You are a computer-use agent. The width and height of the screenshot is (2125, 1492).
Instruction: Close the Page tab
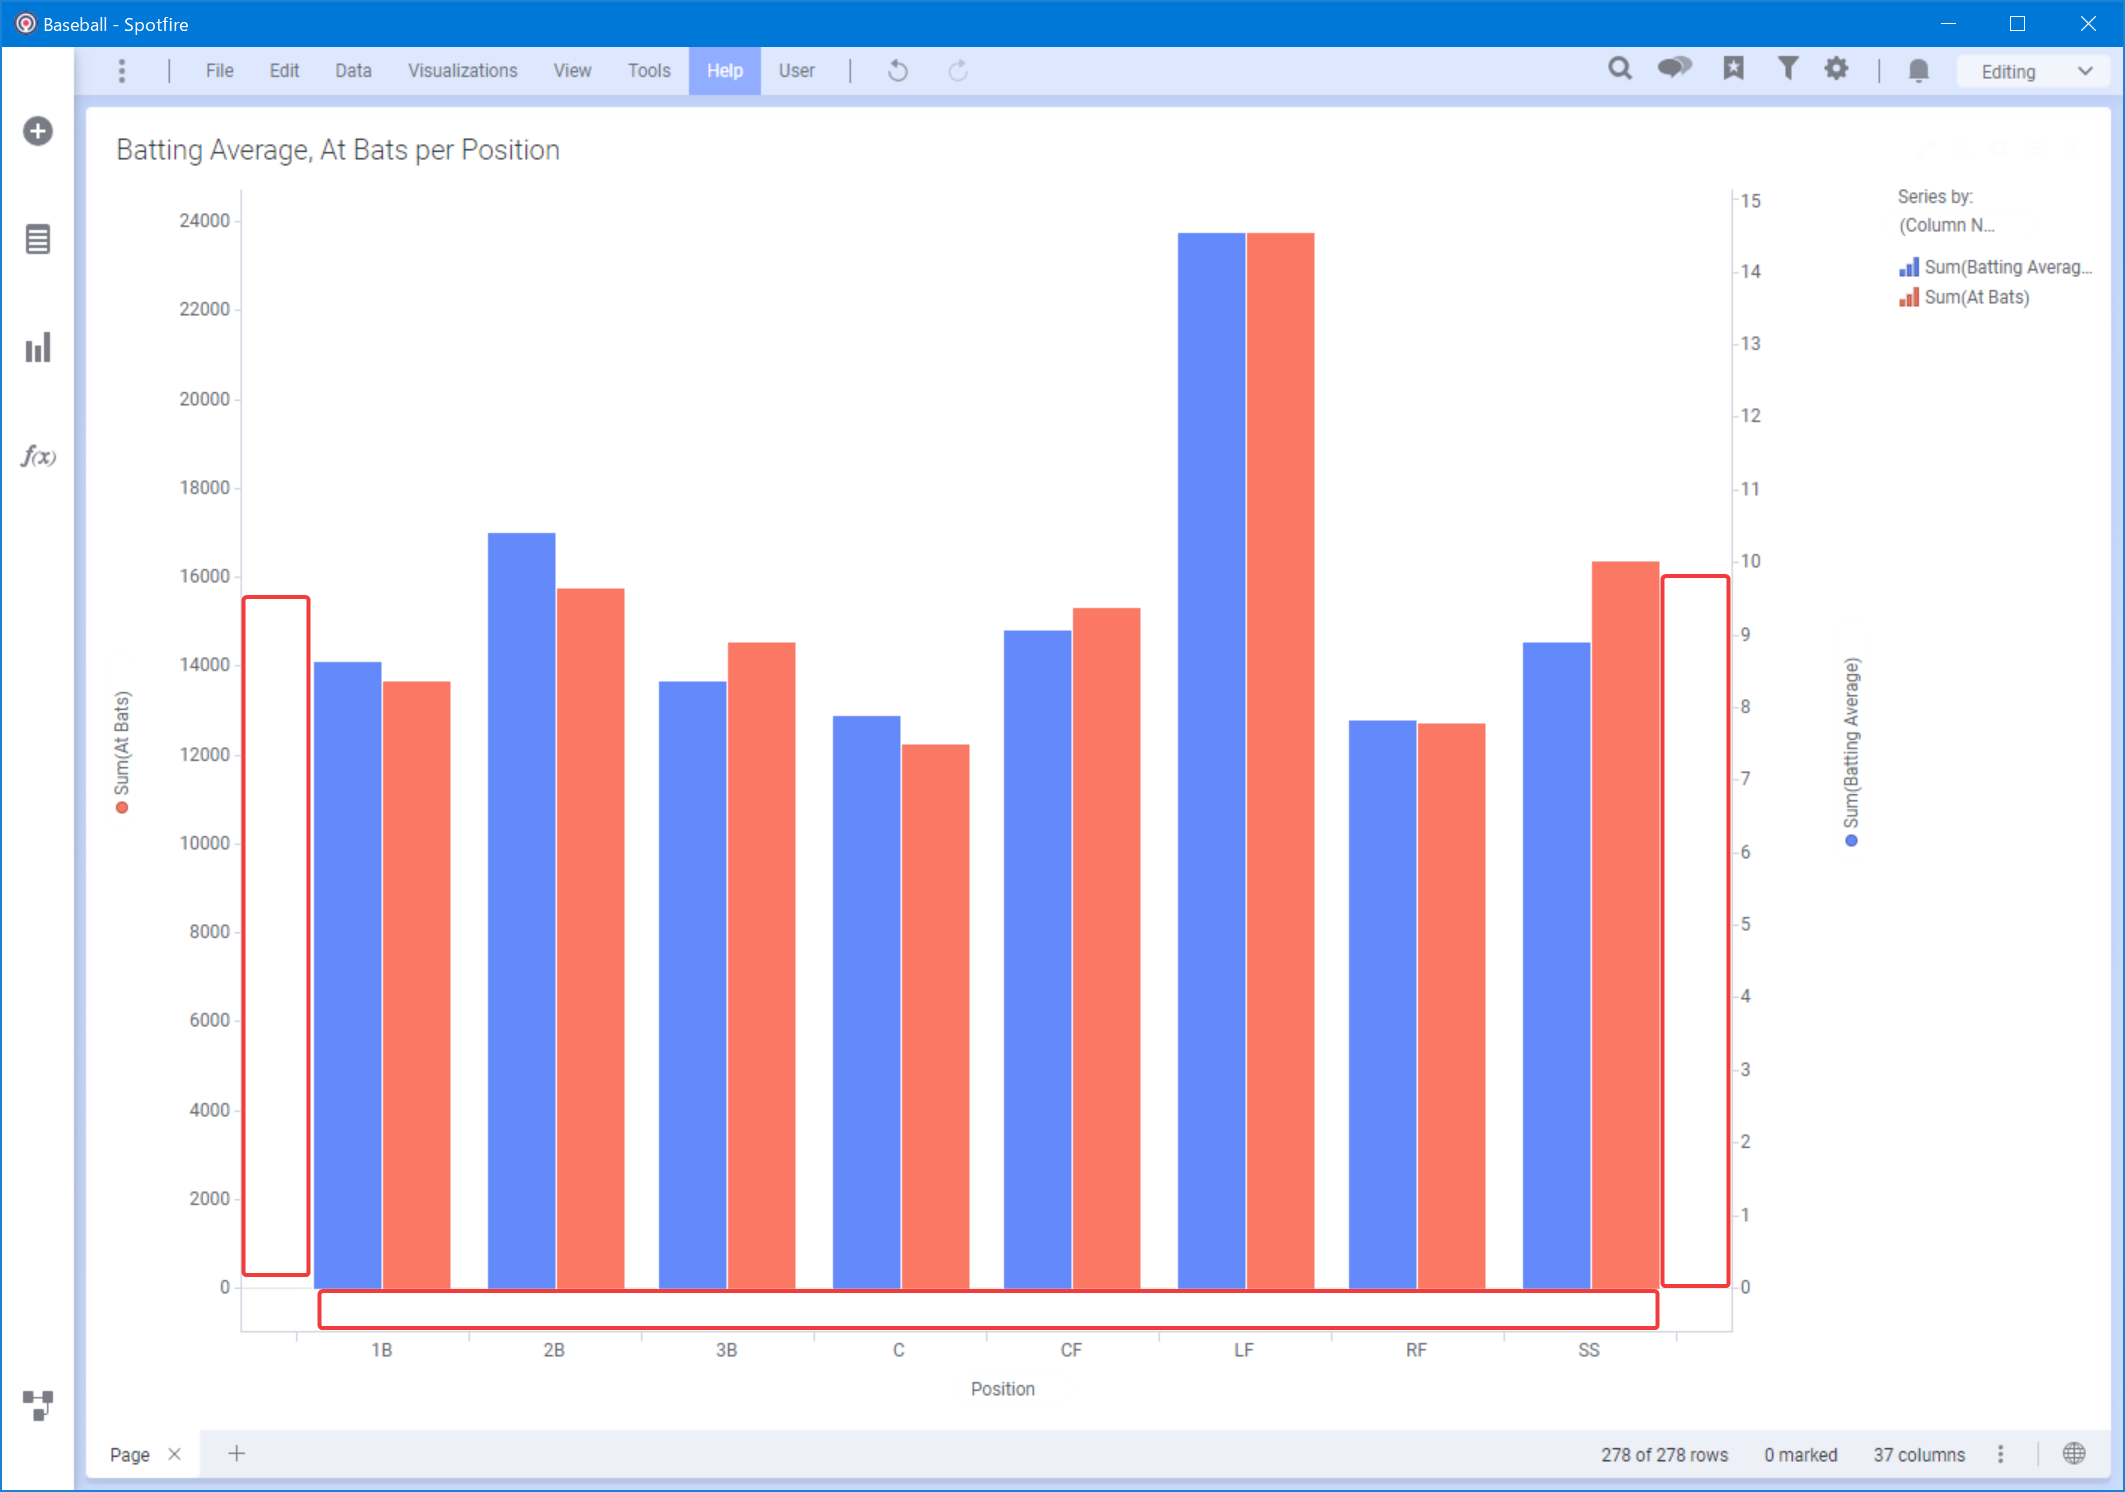(x=175, y=1454)
